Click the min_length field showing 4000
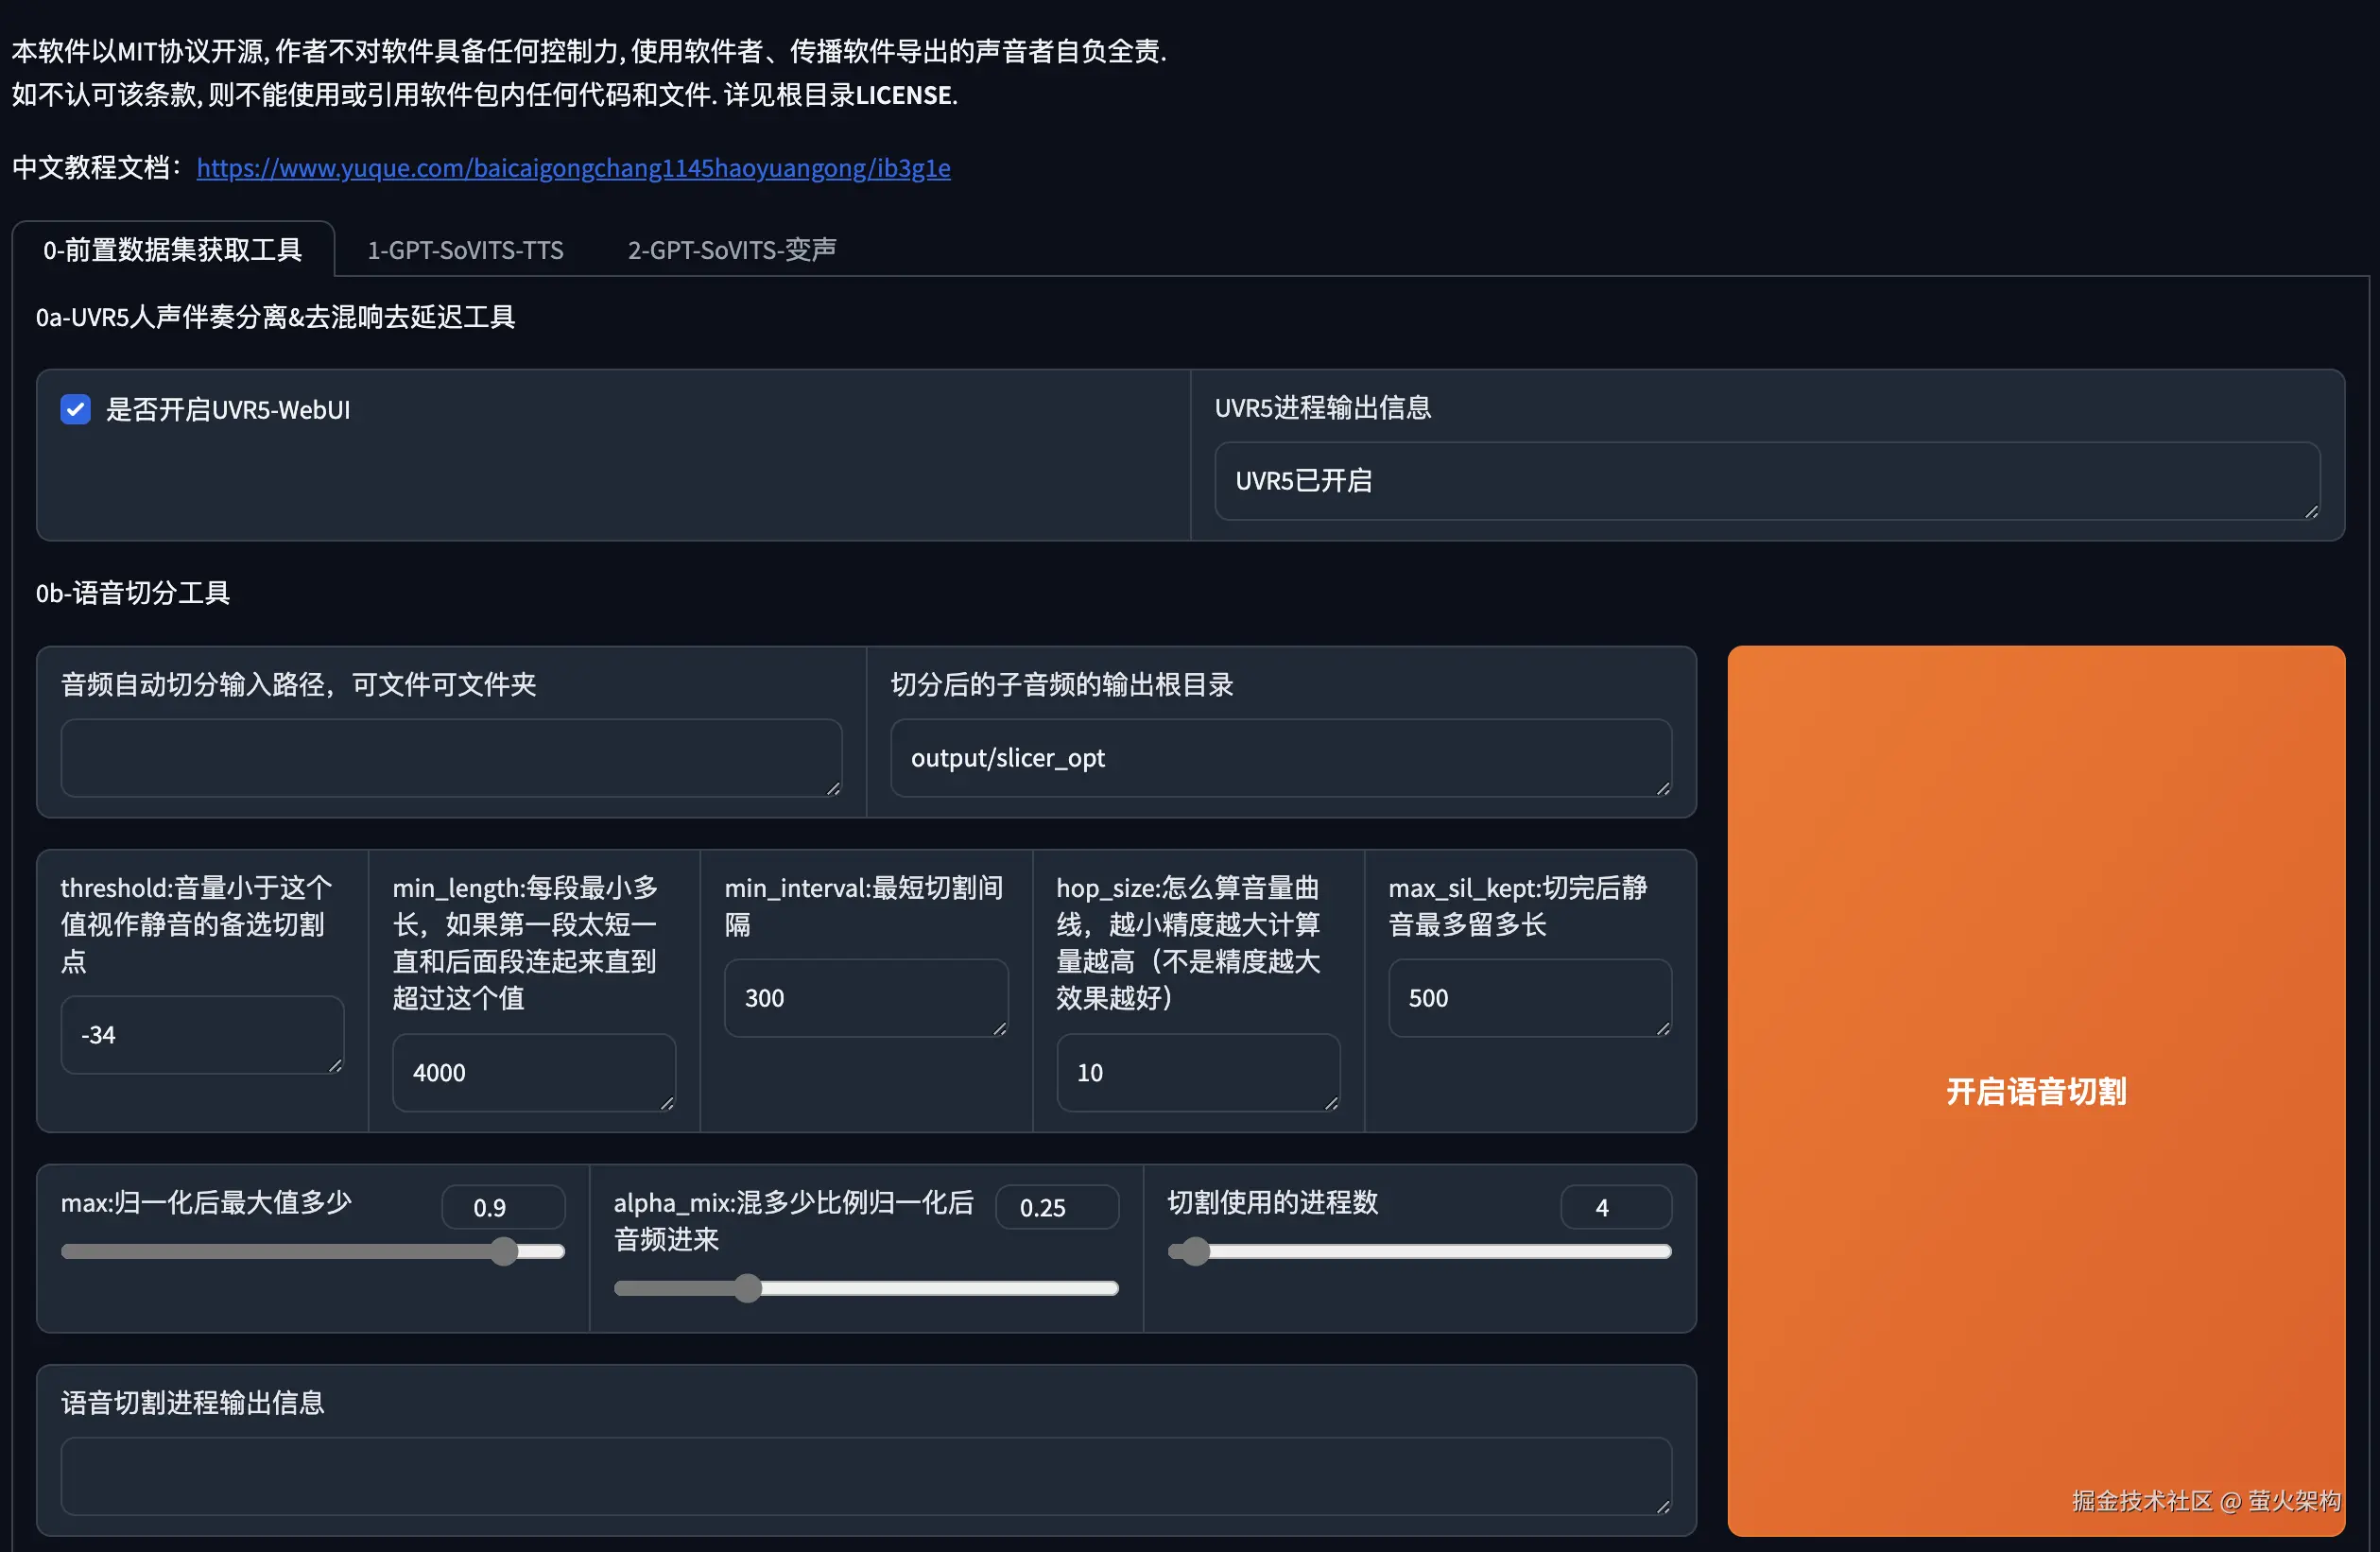 click(533, 1072)
